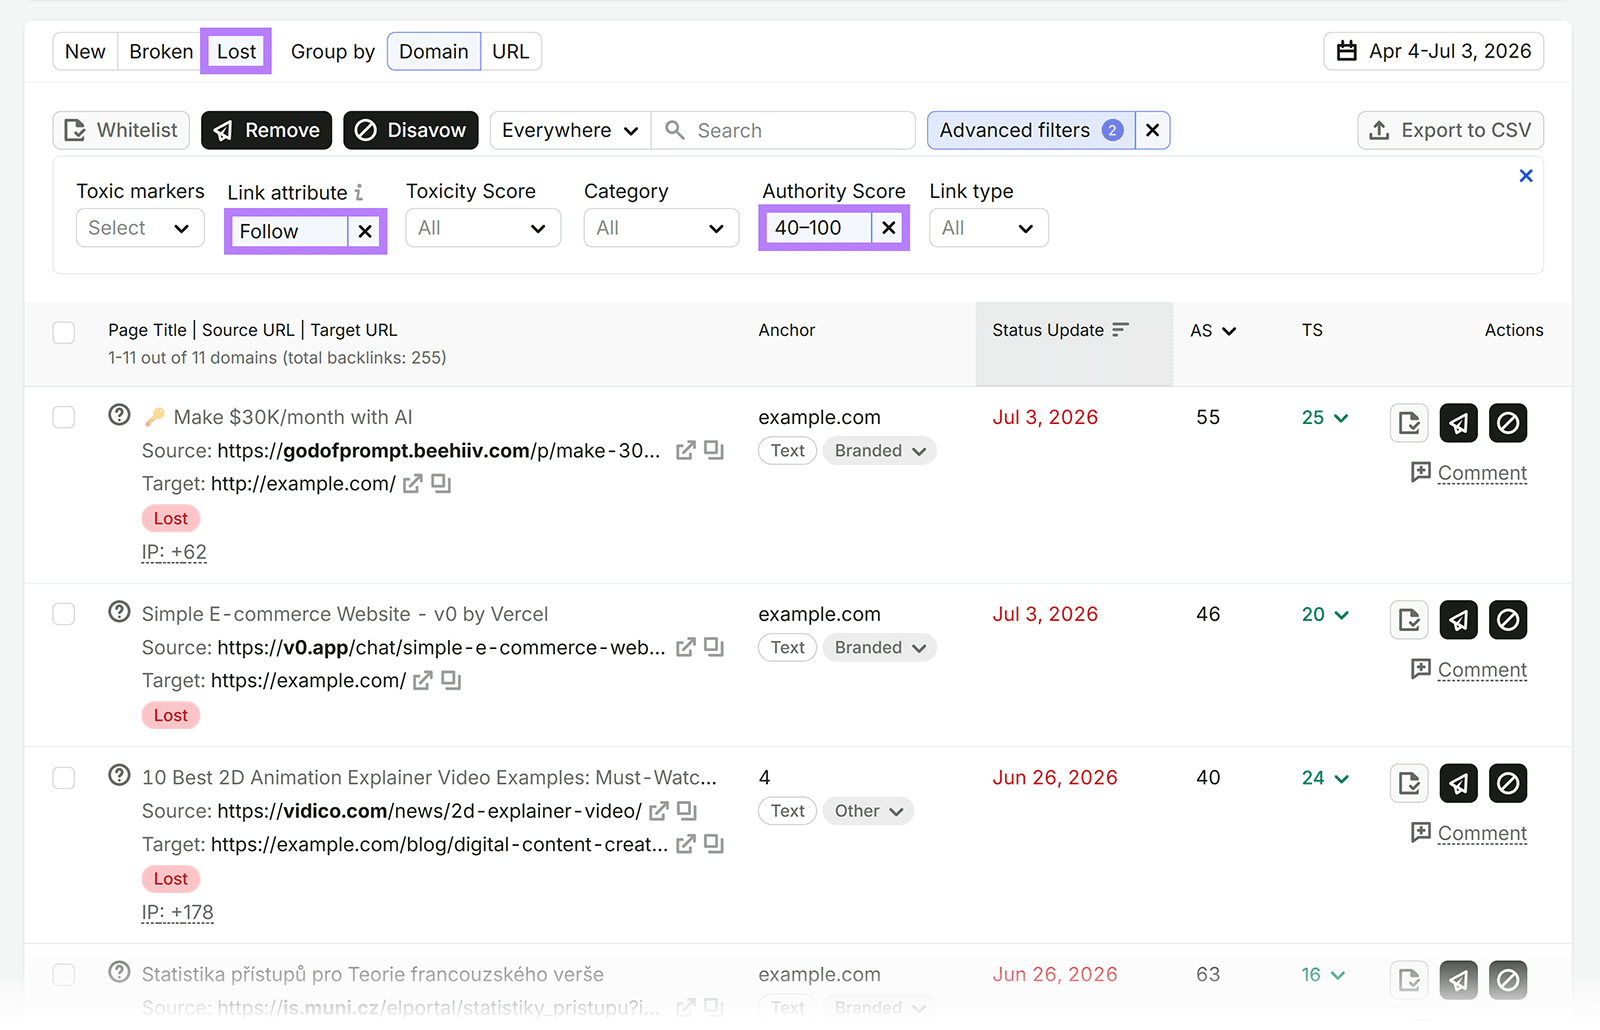
Task: Tick the select-all checkbox in the table header
Action: [64, 332]
